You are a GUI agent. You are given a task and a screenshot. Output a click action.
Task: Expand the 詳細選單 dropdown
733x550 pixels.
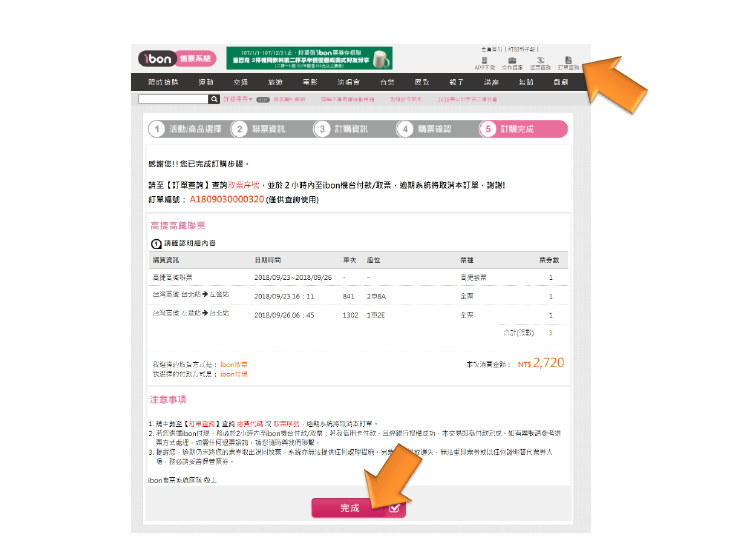(237, 100)
